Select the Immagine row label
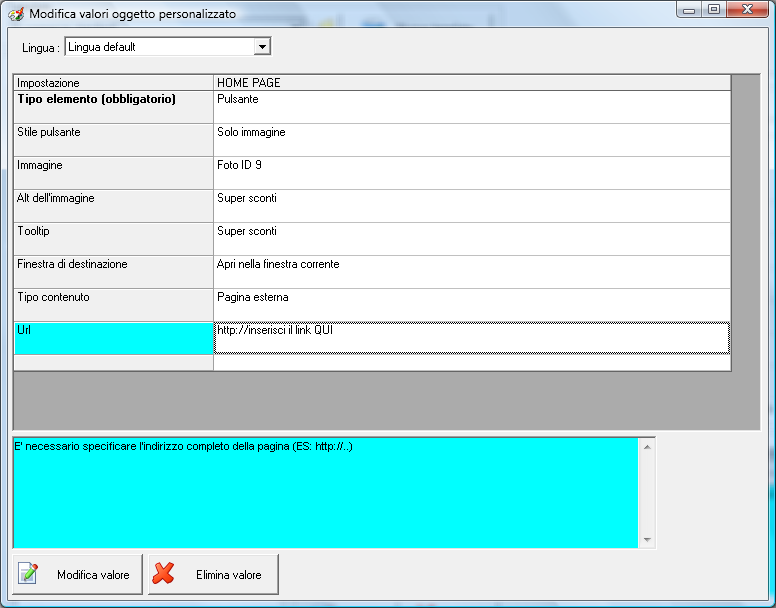 (x=114, y=173)
